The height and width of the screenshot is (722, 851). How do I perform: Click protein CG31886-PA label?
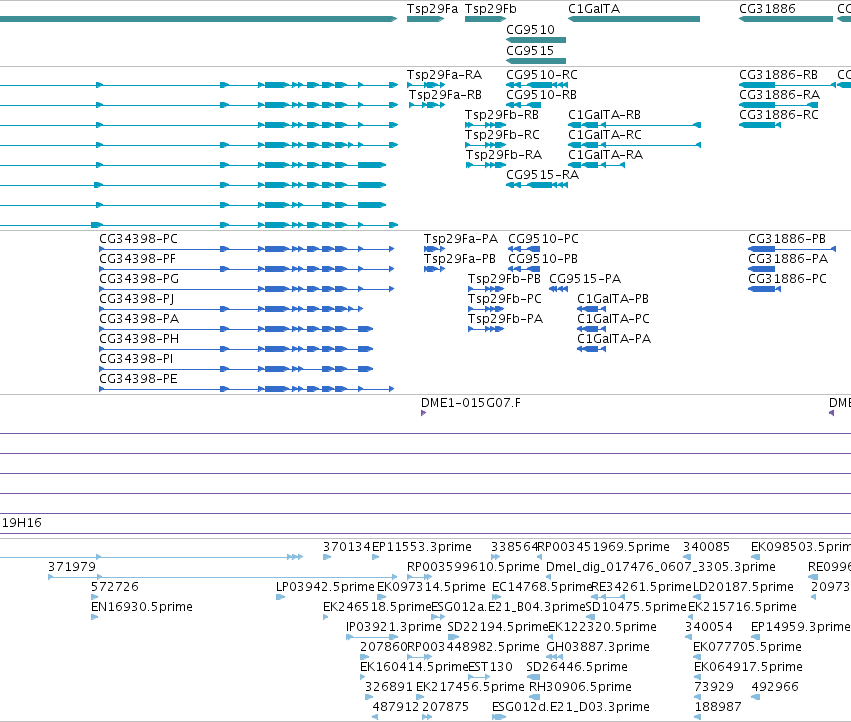point(788,259)
